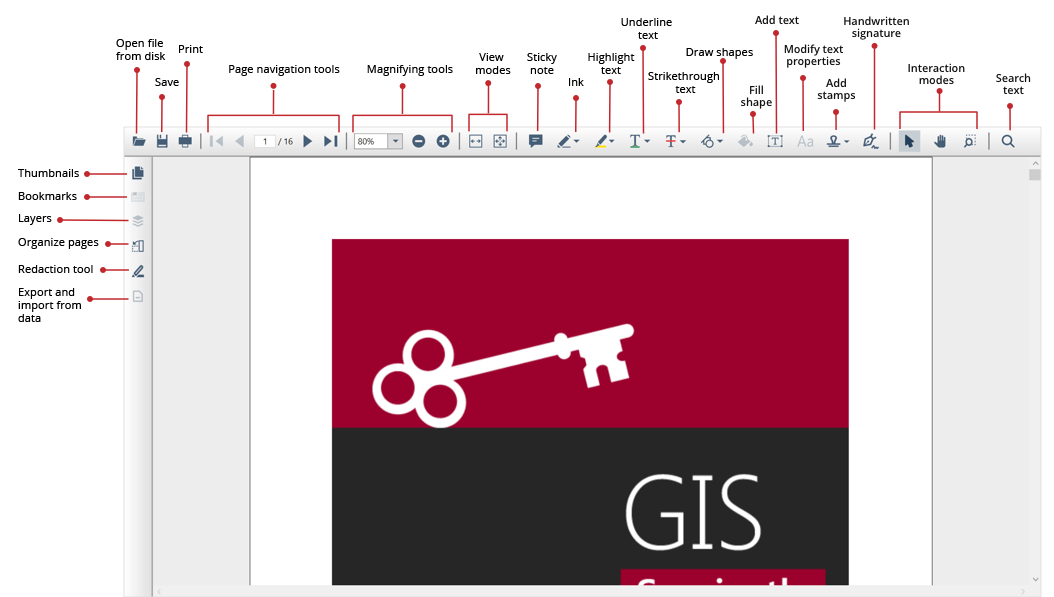Expand the Highlight text tool dropdown arrow
Image resolution: width=1054 pixels, height=597 pixels.
point(612,142)
